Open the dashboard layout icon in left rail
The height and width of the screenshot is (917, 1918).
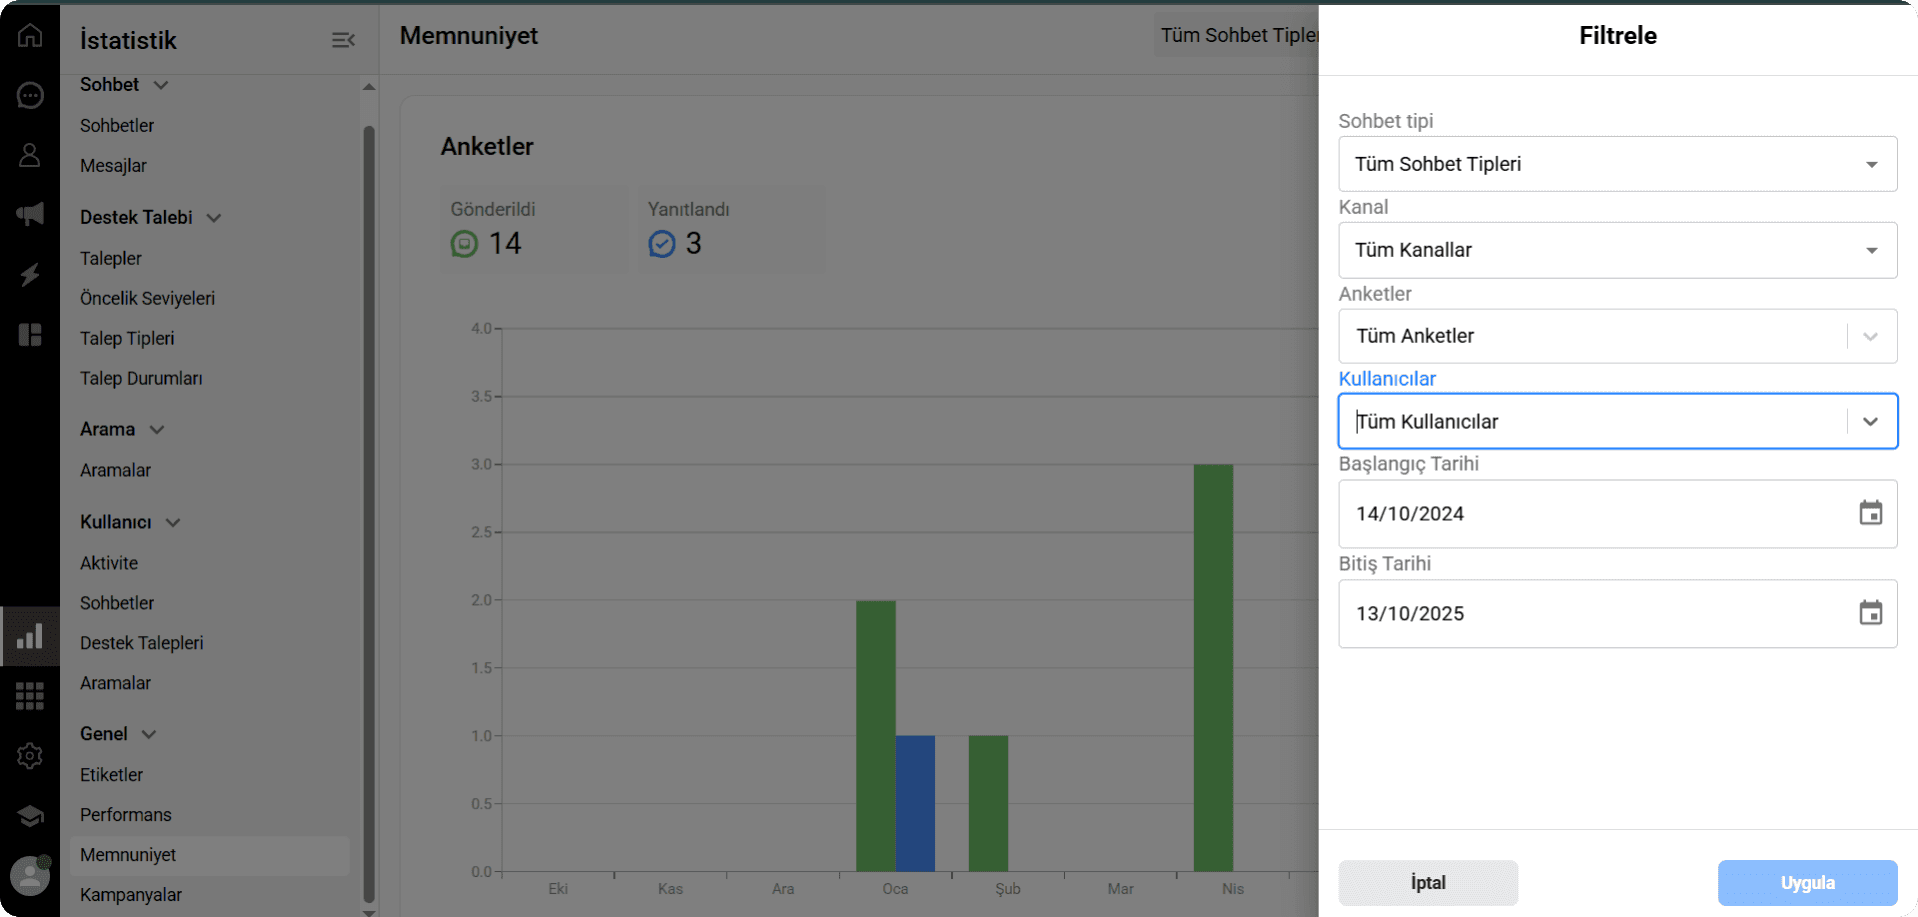[30, 334]
